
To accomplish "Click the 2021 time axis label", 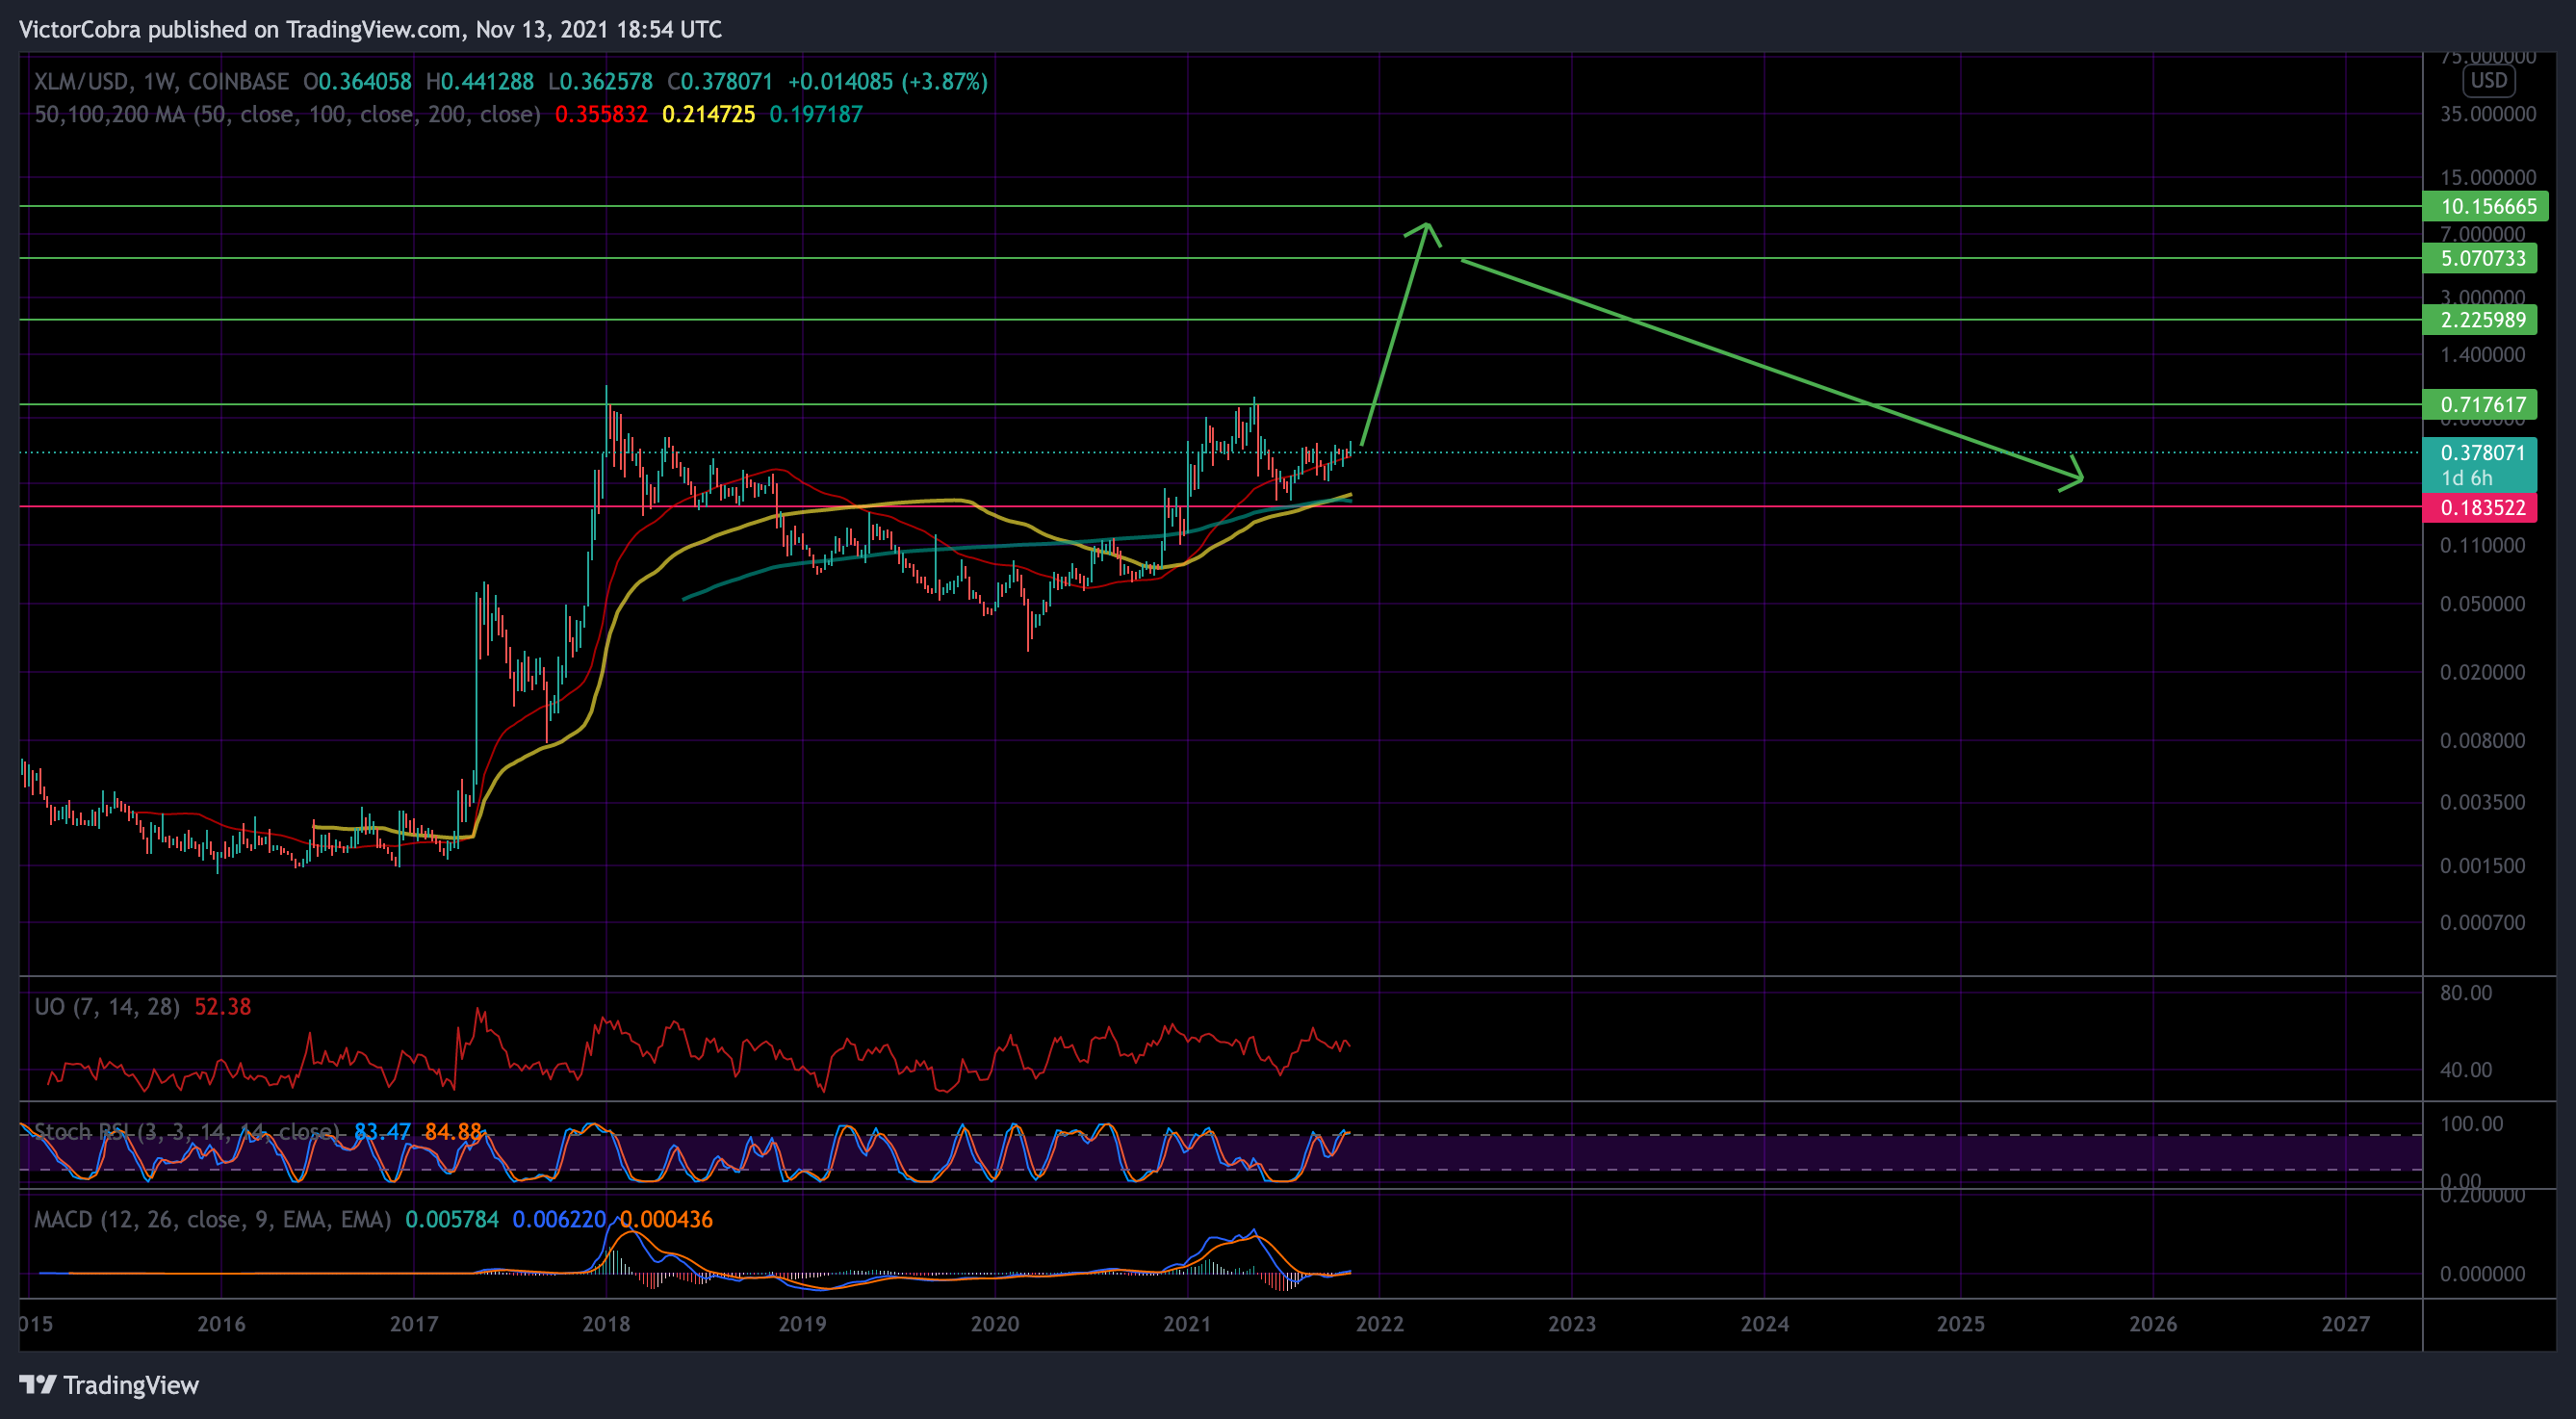I will tap(1188, 1324).
